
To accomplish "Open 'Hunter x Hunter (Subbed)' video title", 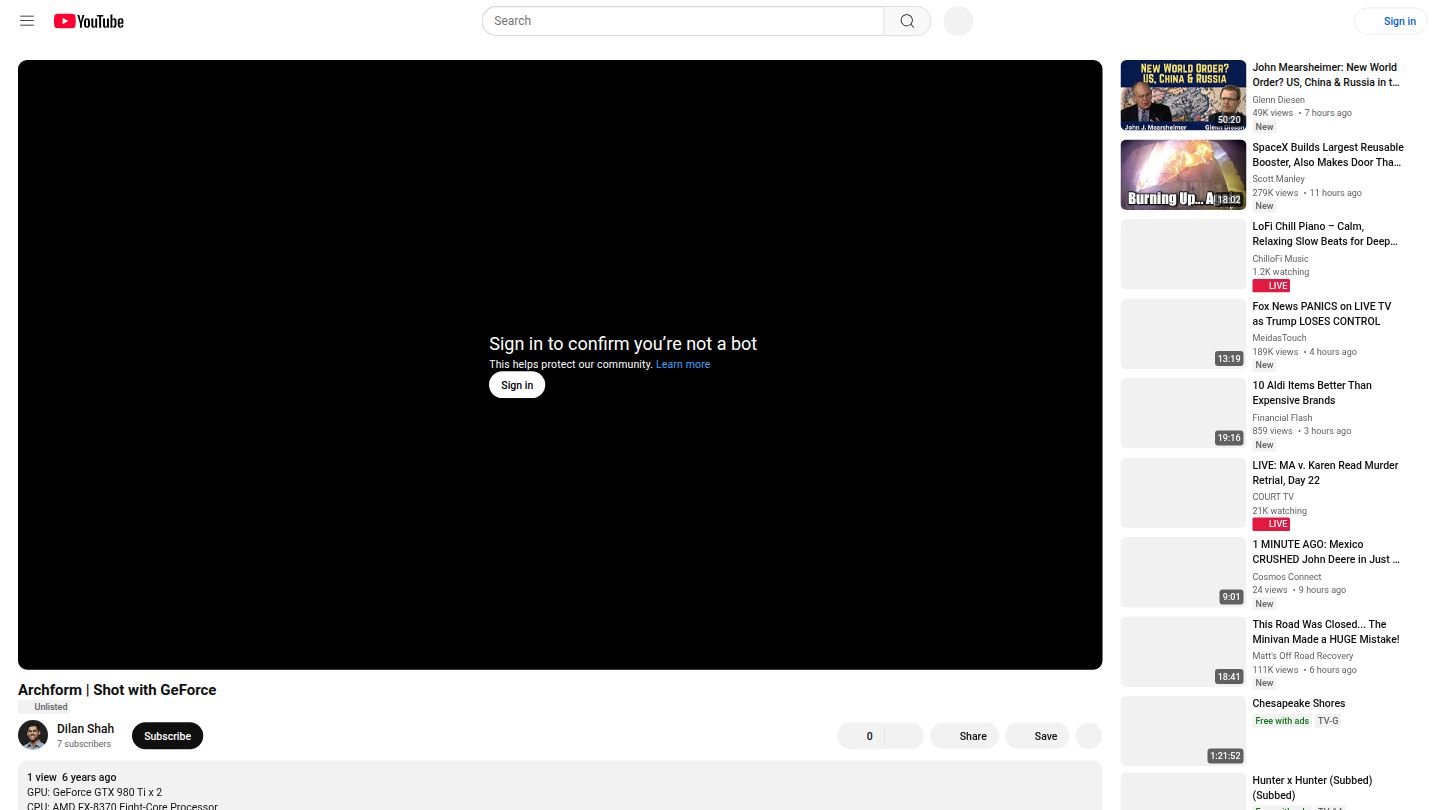I will pyautogui.click(x=1312, y=788).
